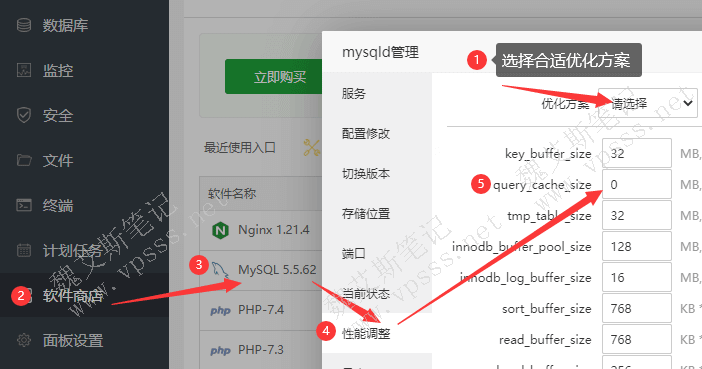Click the security shield icon

pyautogui.click(x=24, y=115)
